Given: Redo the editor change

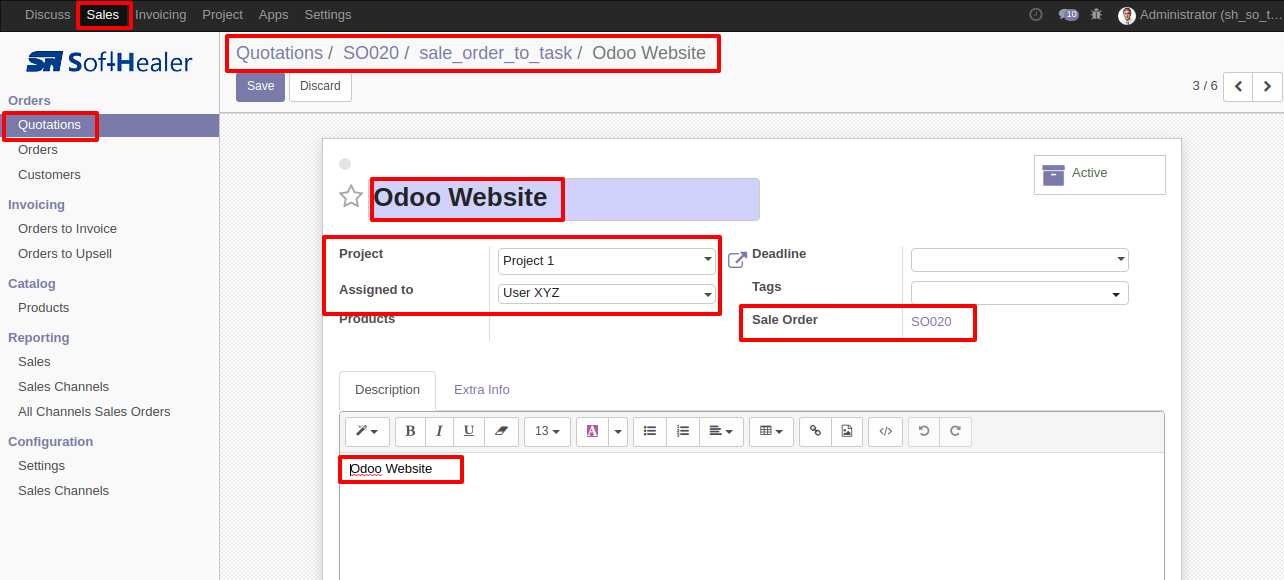Looking at the screenshot, I should (x=955, y=431).
